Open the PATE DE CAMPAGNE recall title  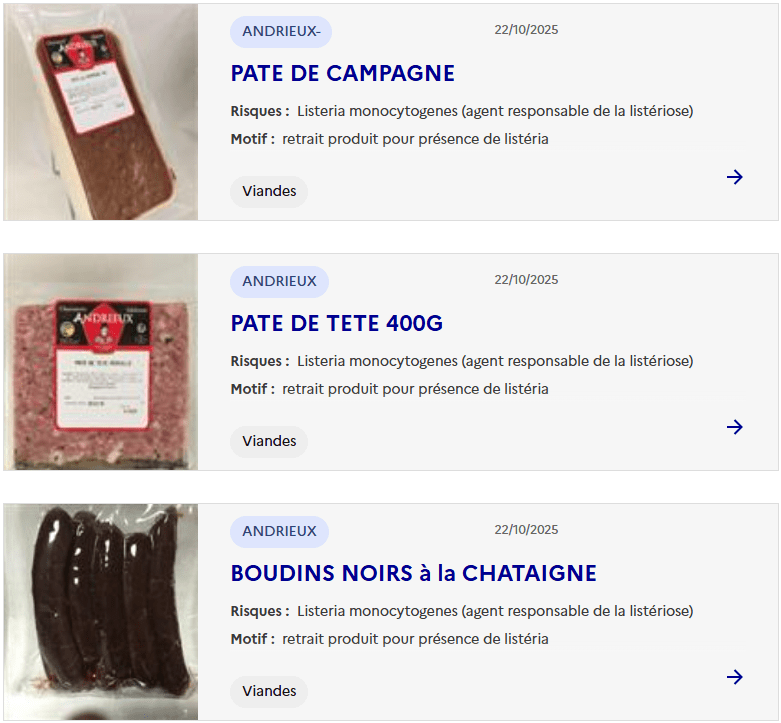pos(342,73)
